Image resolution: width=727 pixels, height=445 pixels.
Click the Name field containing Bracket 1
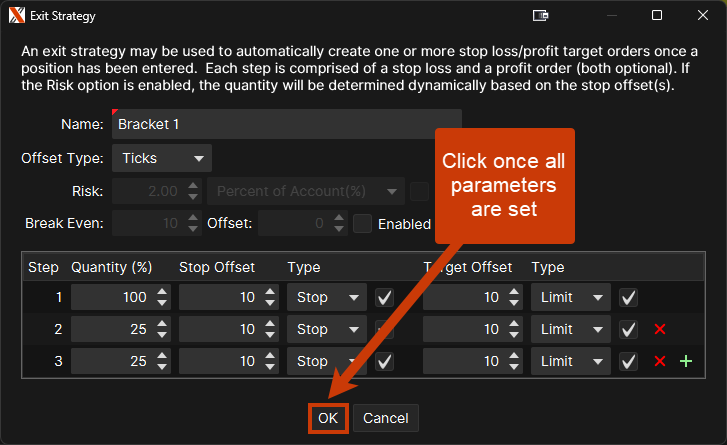click(285, 125)
